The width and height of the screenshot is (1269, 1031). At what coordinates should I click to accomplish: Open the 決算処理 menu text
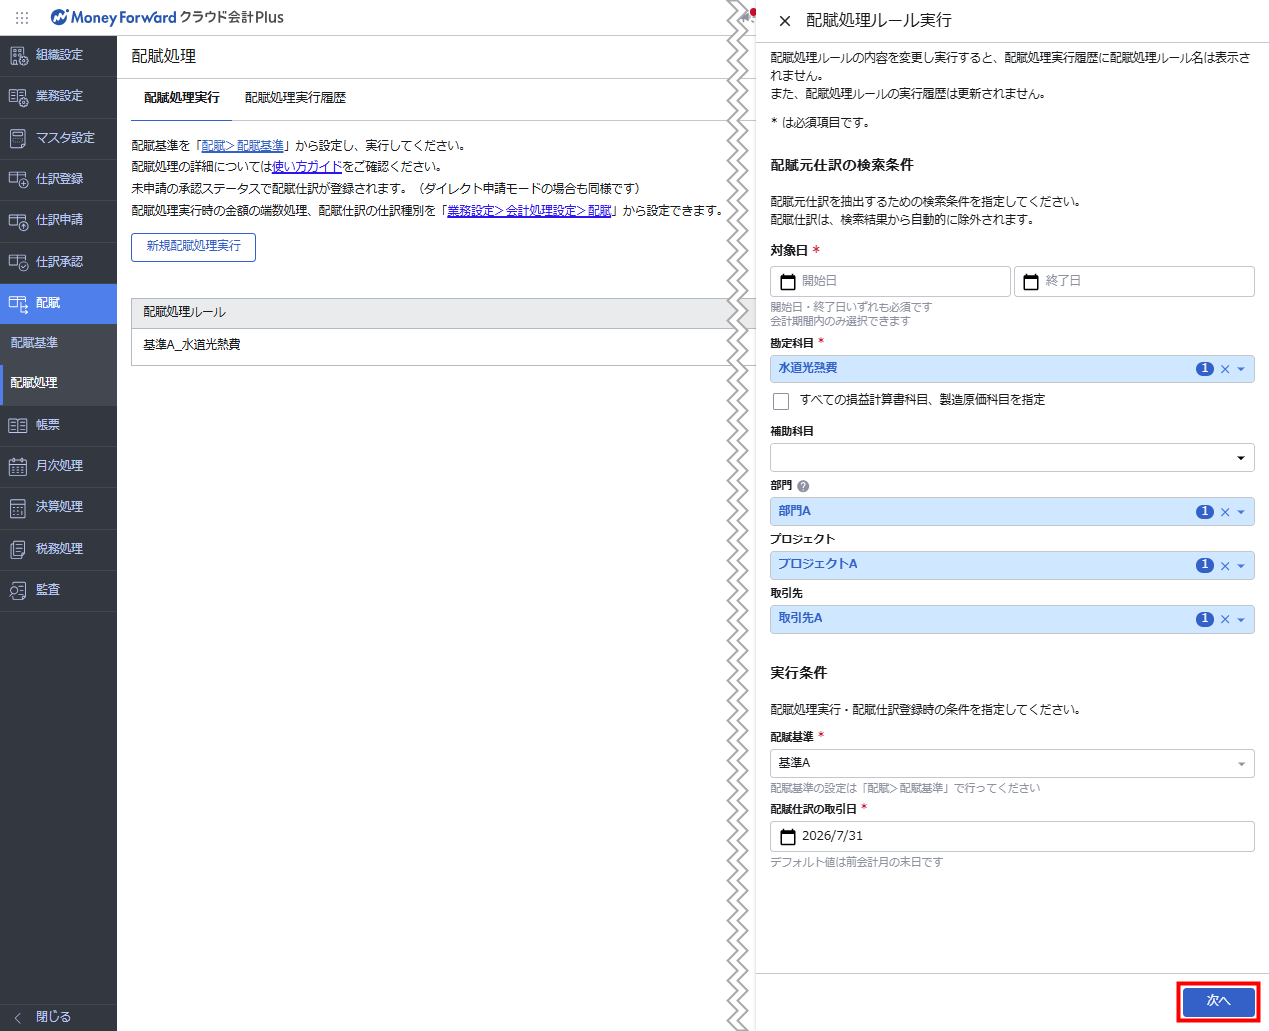[59, 507]
